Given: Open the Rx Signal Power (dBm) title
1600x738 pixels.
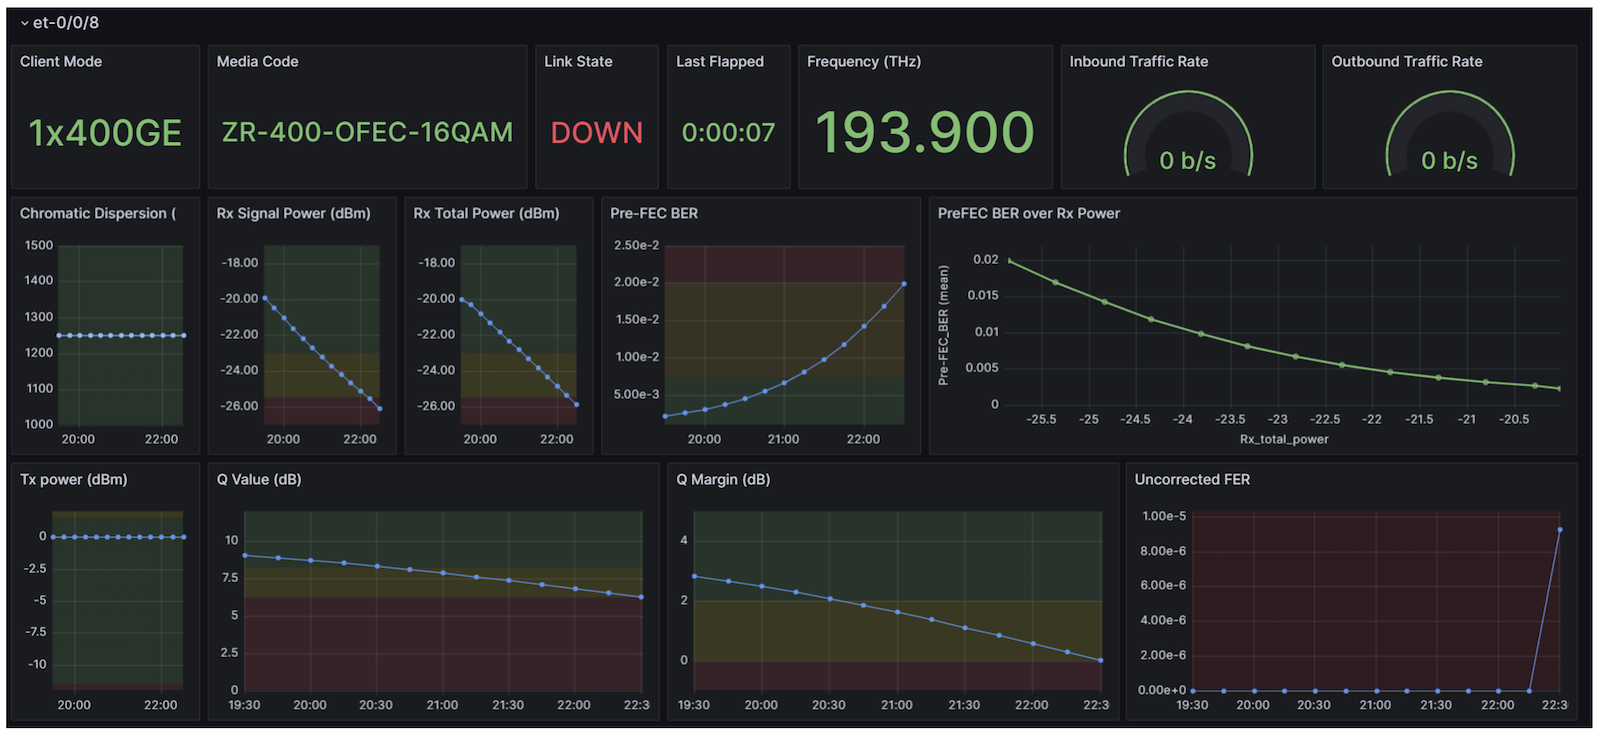Looking at the screenshot, I should tap(294, 213).
